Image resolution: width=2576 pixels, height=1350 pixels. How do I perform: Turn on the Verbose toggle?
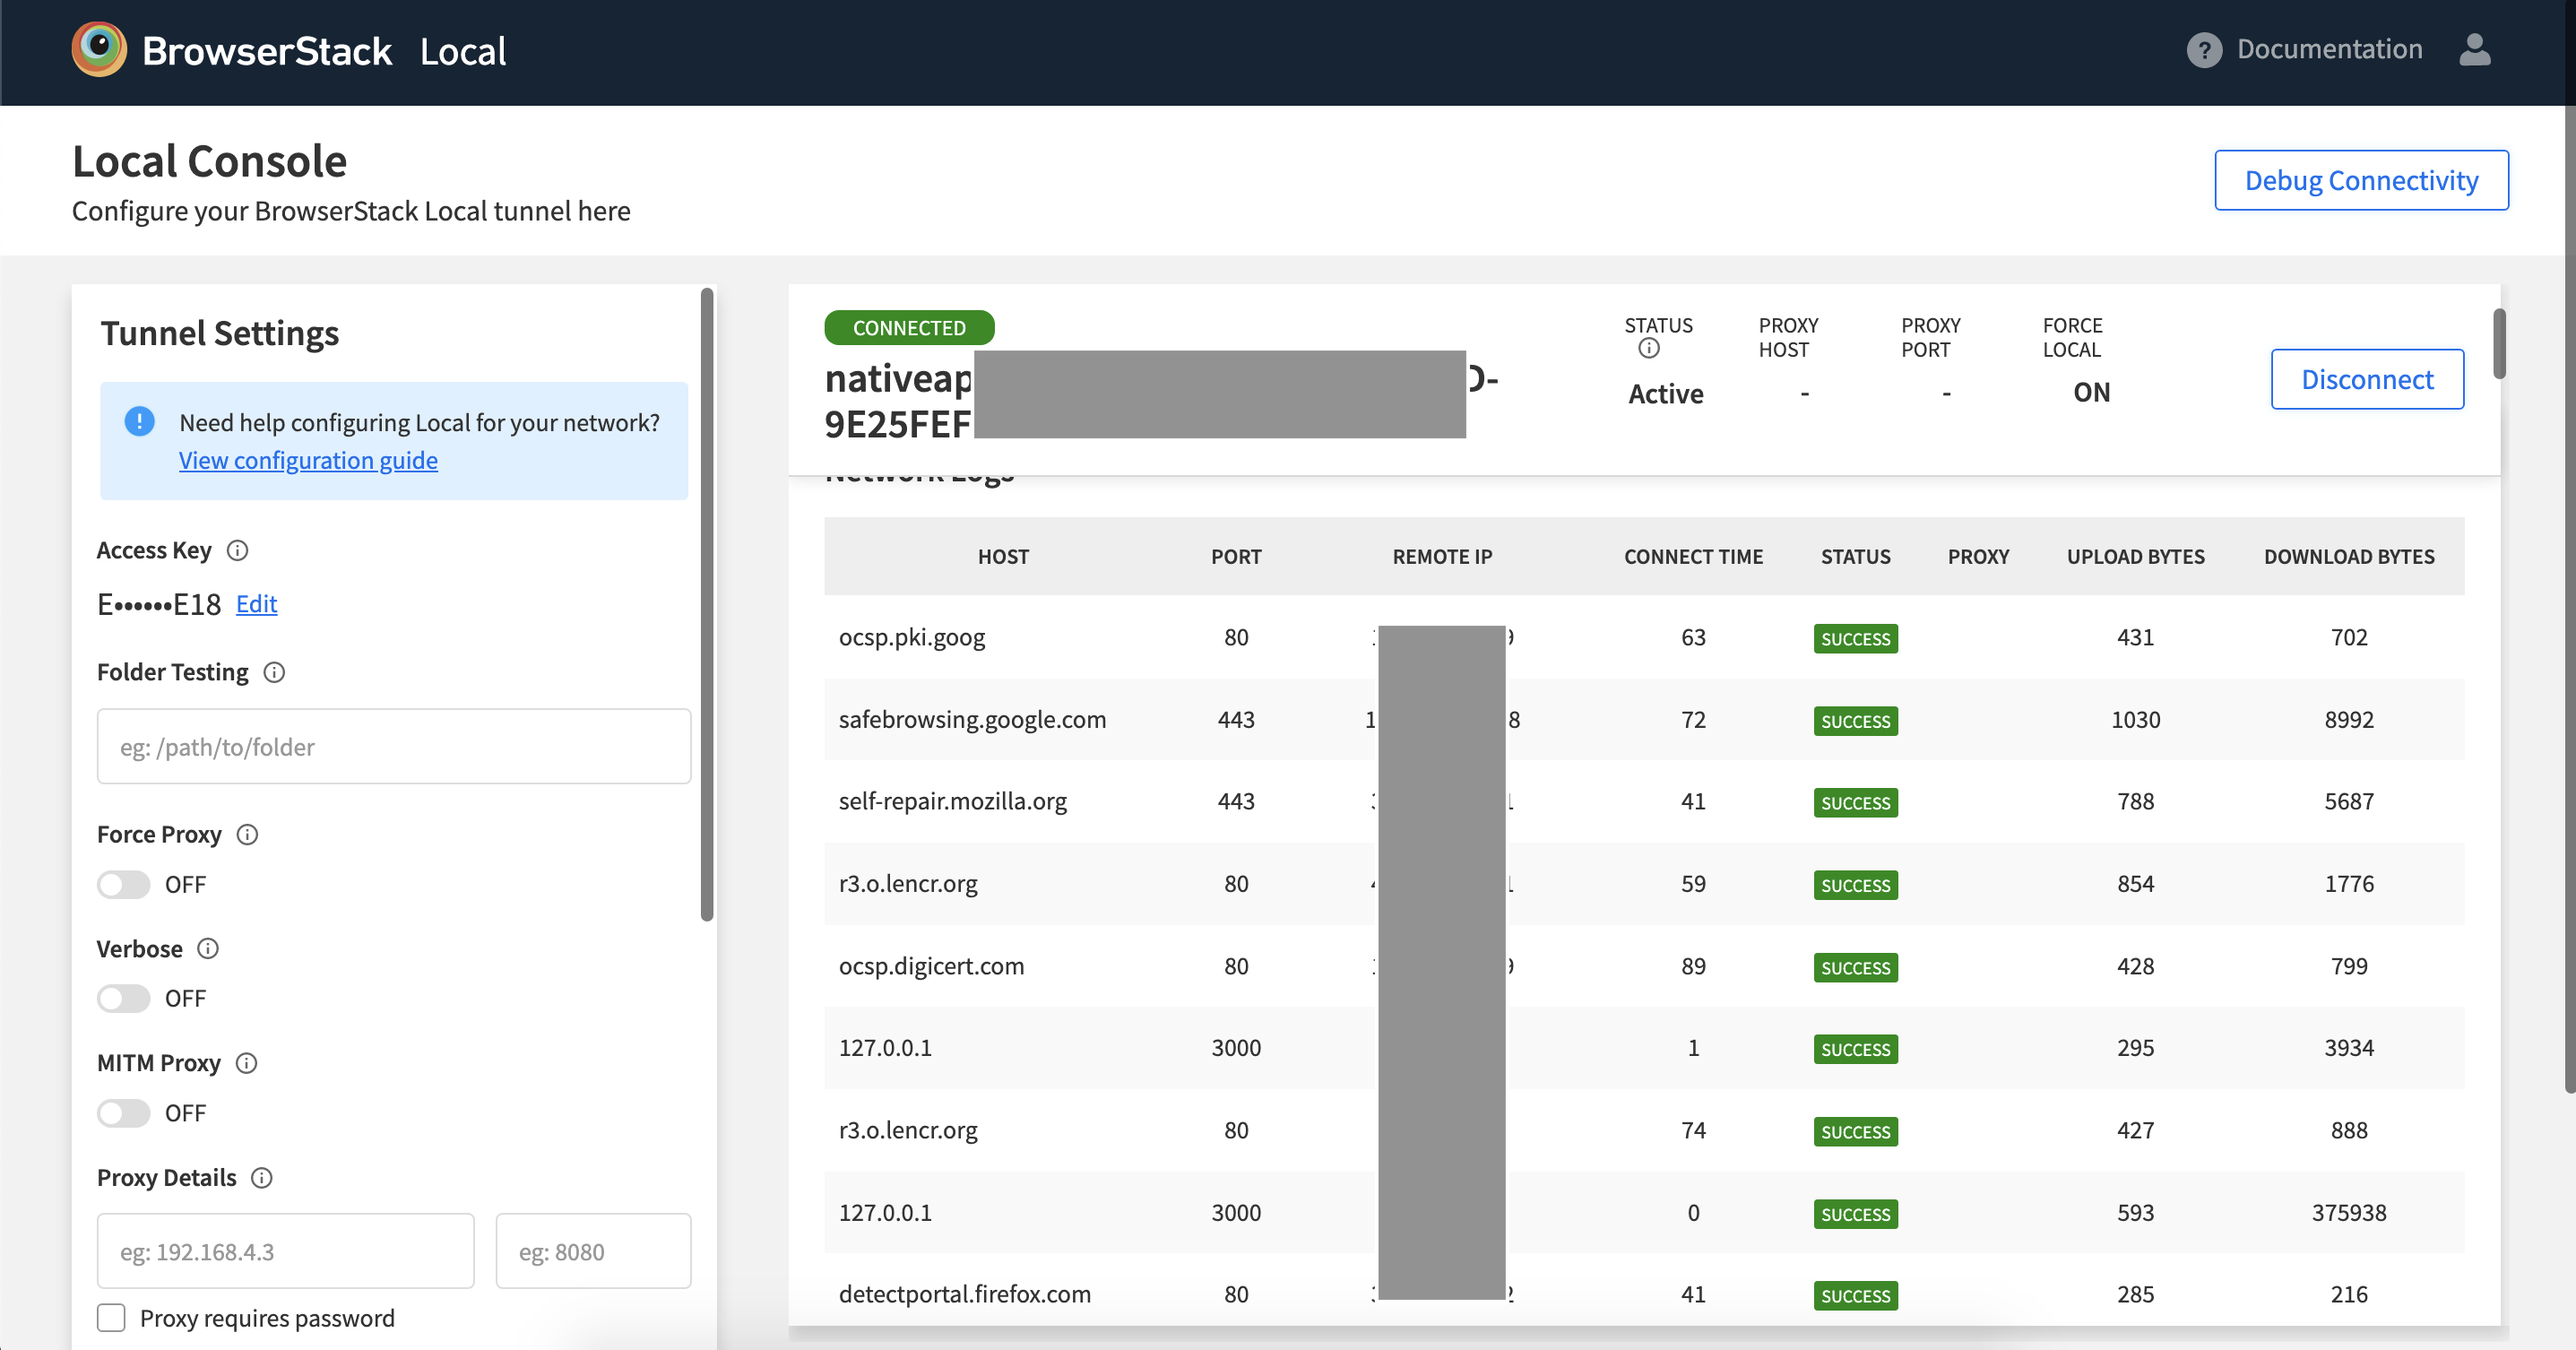tap(124, 999)
